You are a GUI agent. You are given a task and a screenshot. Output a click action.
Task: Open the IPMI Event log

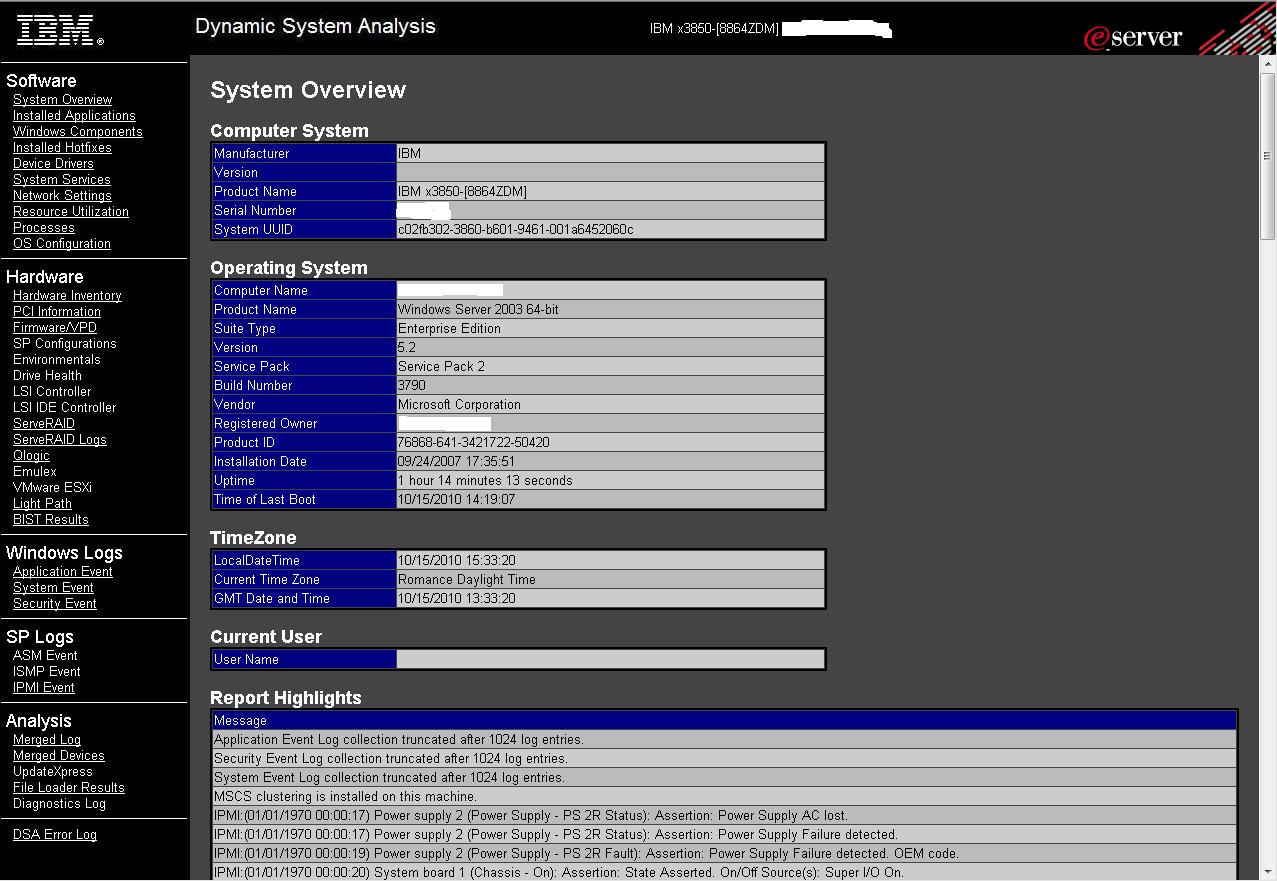pos(43,687)
